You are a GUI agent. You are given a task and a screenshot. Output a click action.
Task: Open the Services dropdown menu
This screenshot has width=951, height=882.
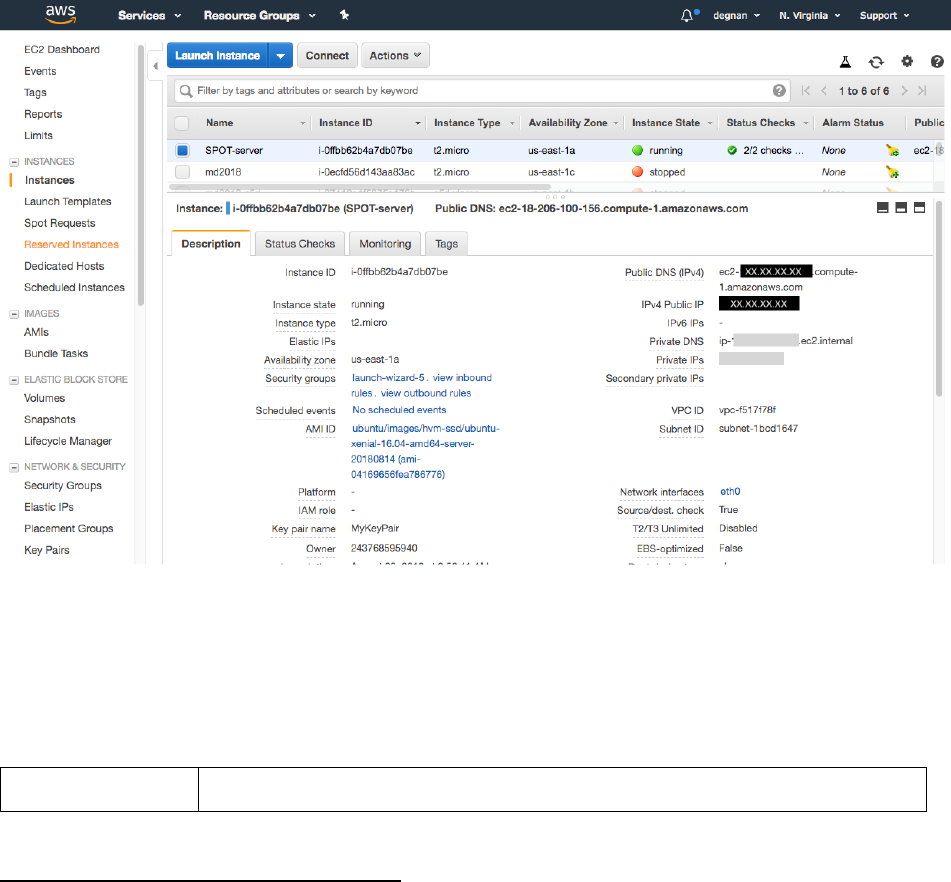[149, 15]
